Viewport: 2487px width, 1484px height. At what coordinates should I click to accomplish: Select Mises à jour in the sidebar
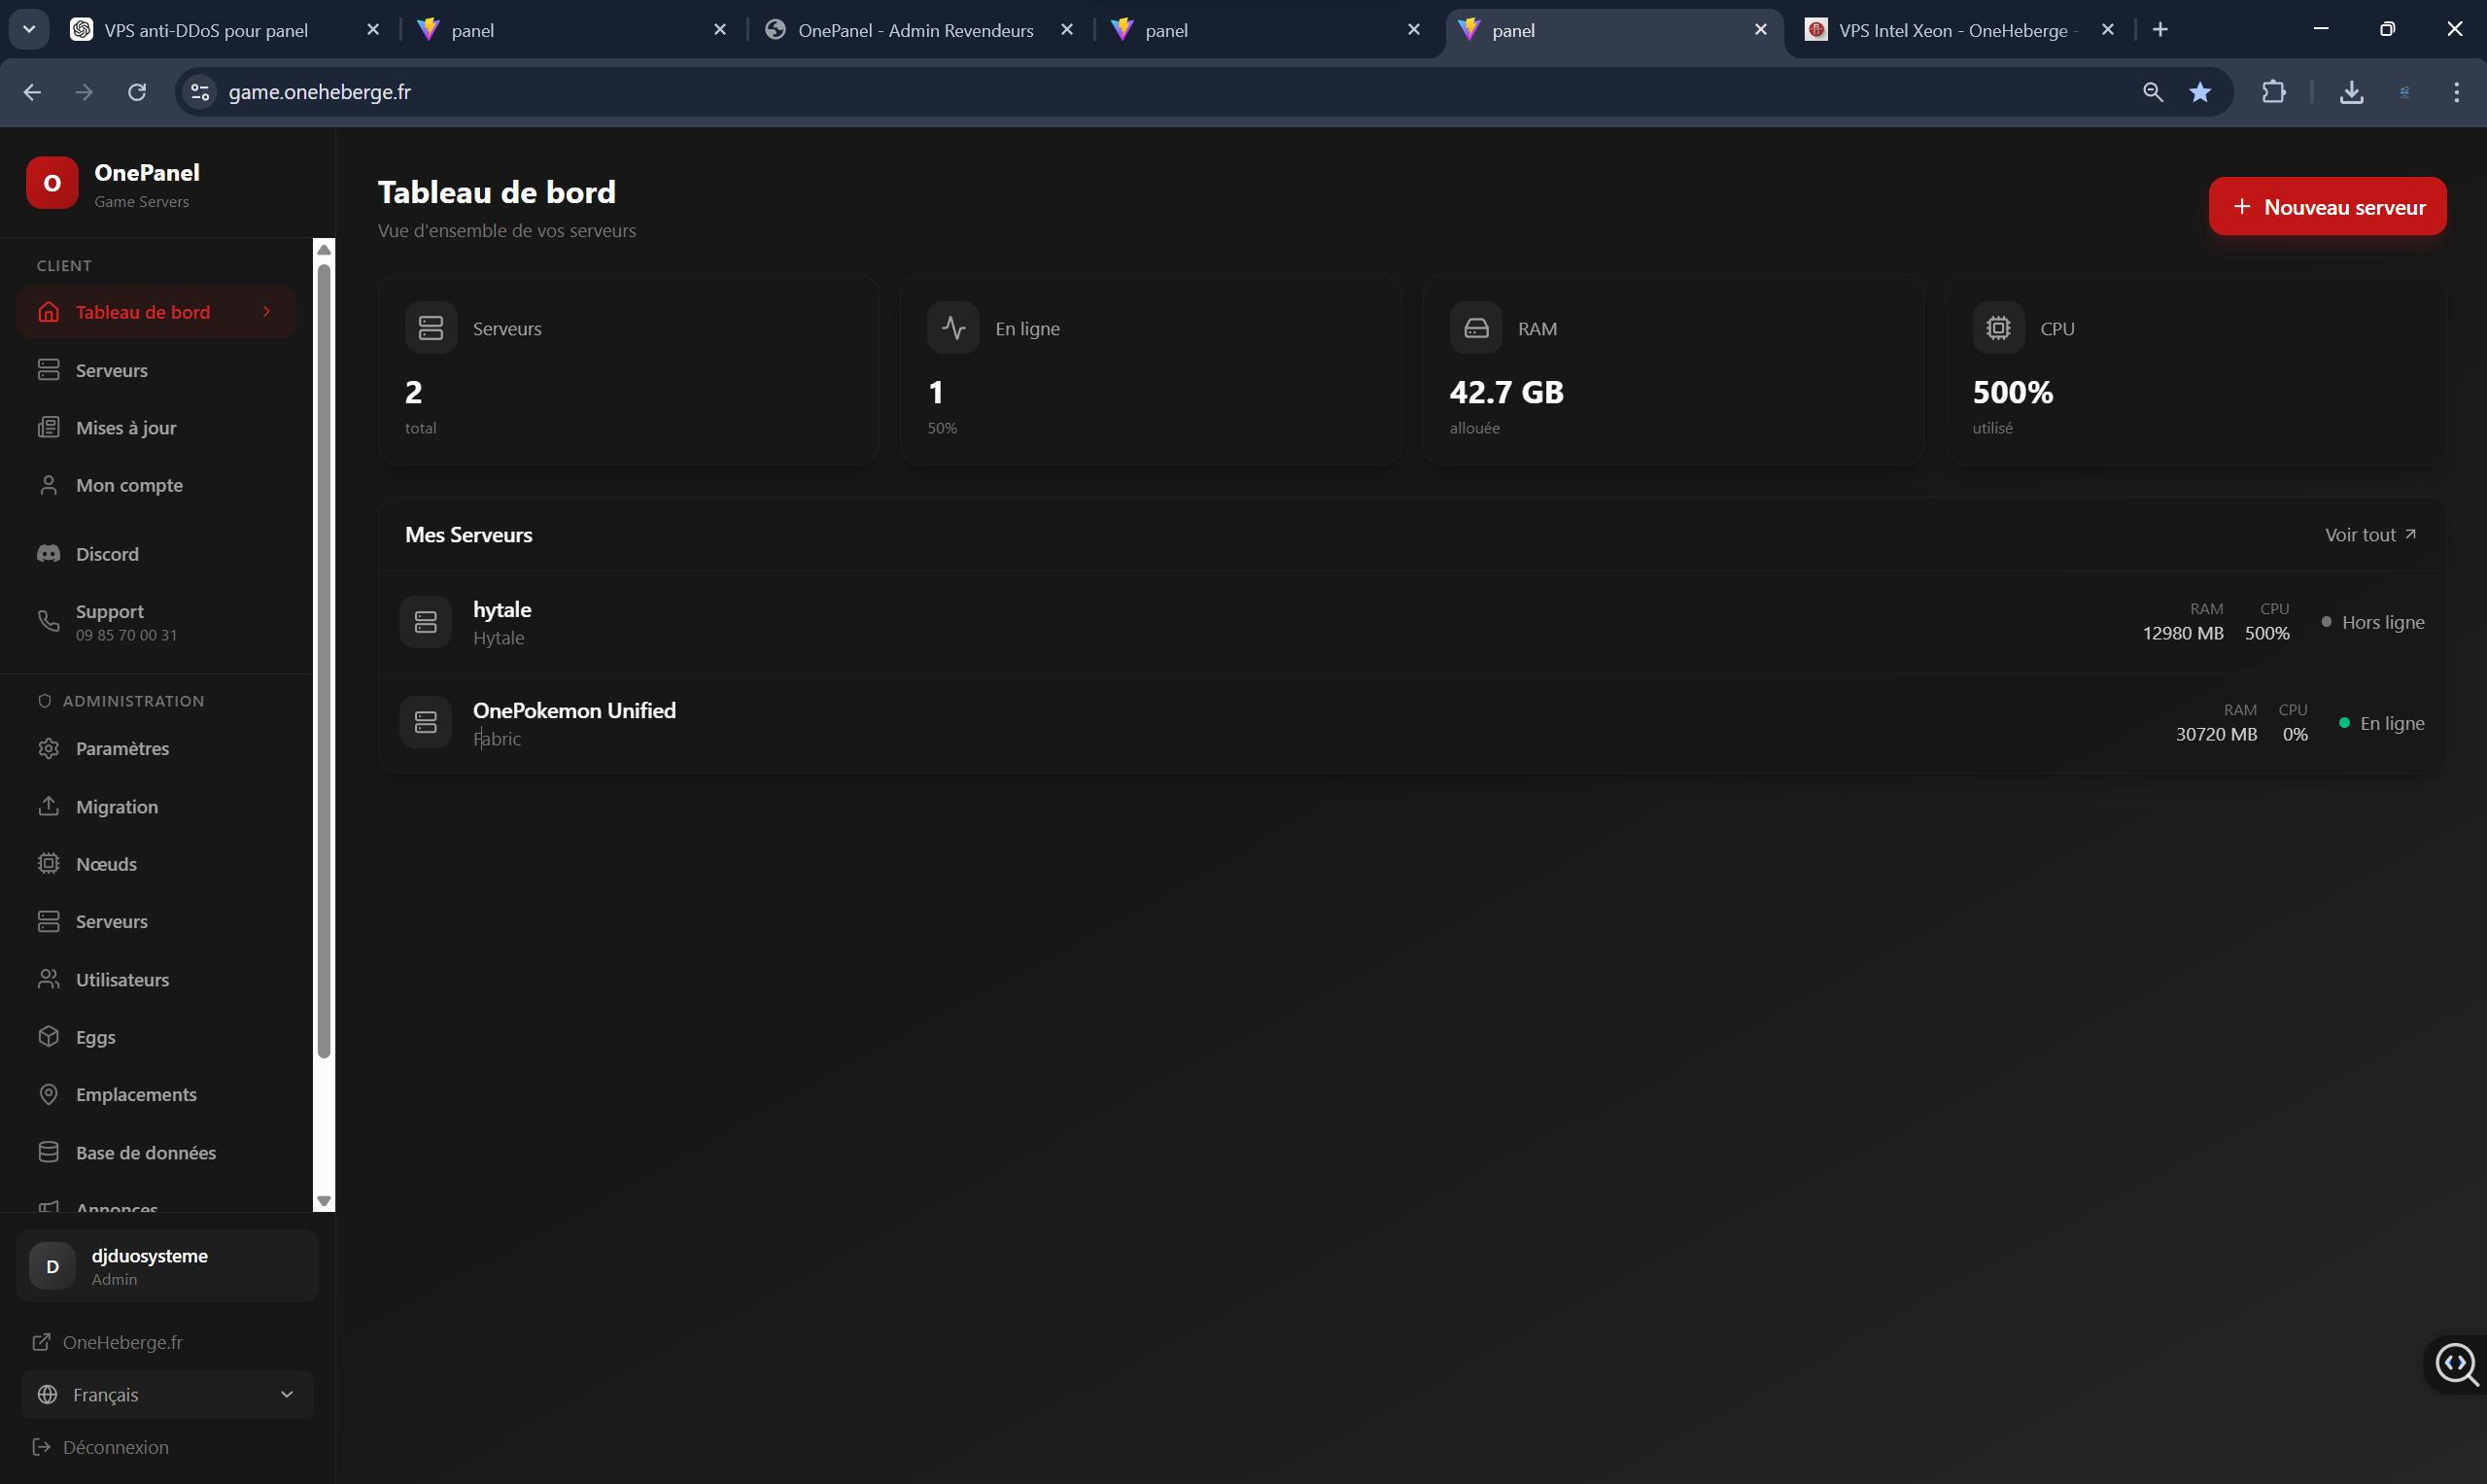click(124, 427)
